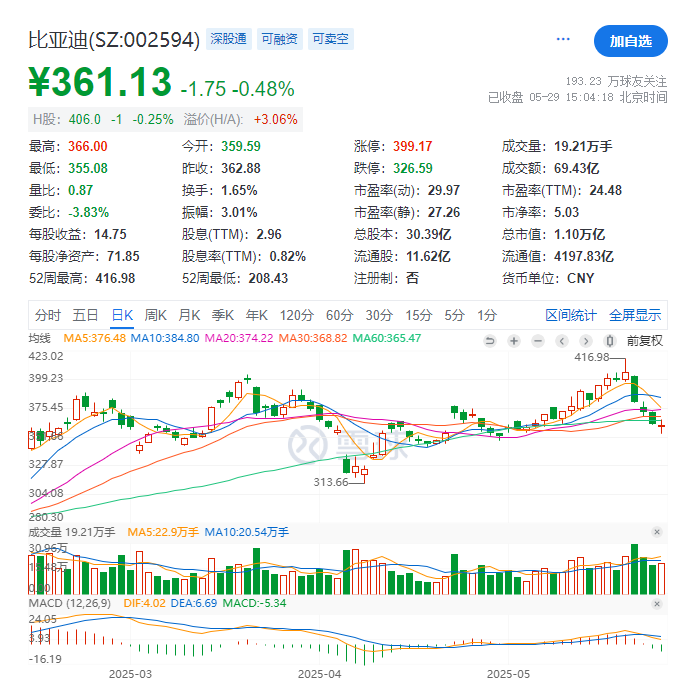This screenshot has height=691, width=688.
Task: Click the 成交额 69.43亿 stat
Action: (550, 168)
